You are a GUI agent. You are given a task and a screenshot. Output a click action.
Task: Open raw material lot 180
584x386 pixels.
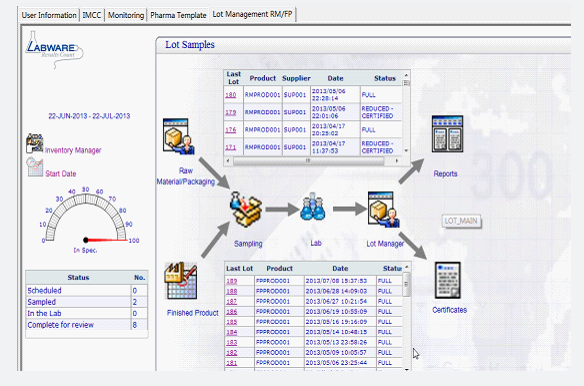[231, 95]
